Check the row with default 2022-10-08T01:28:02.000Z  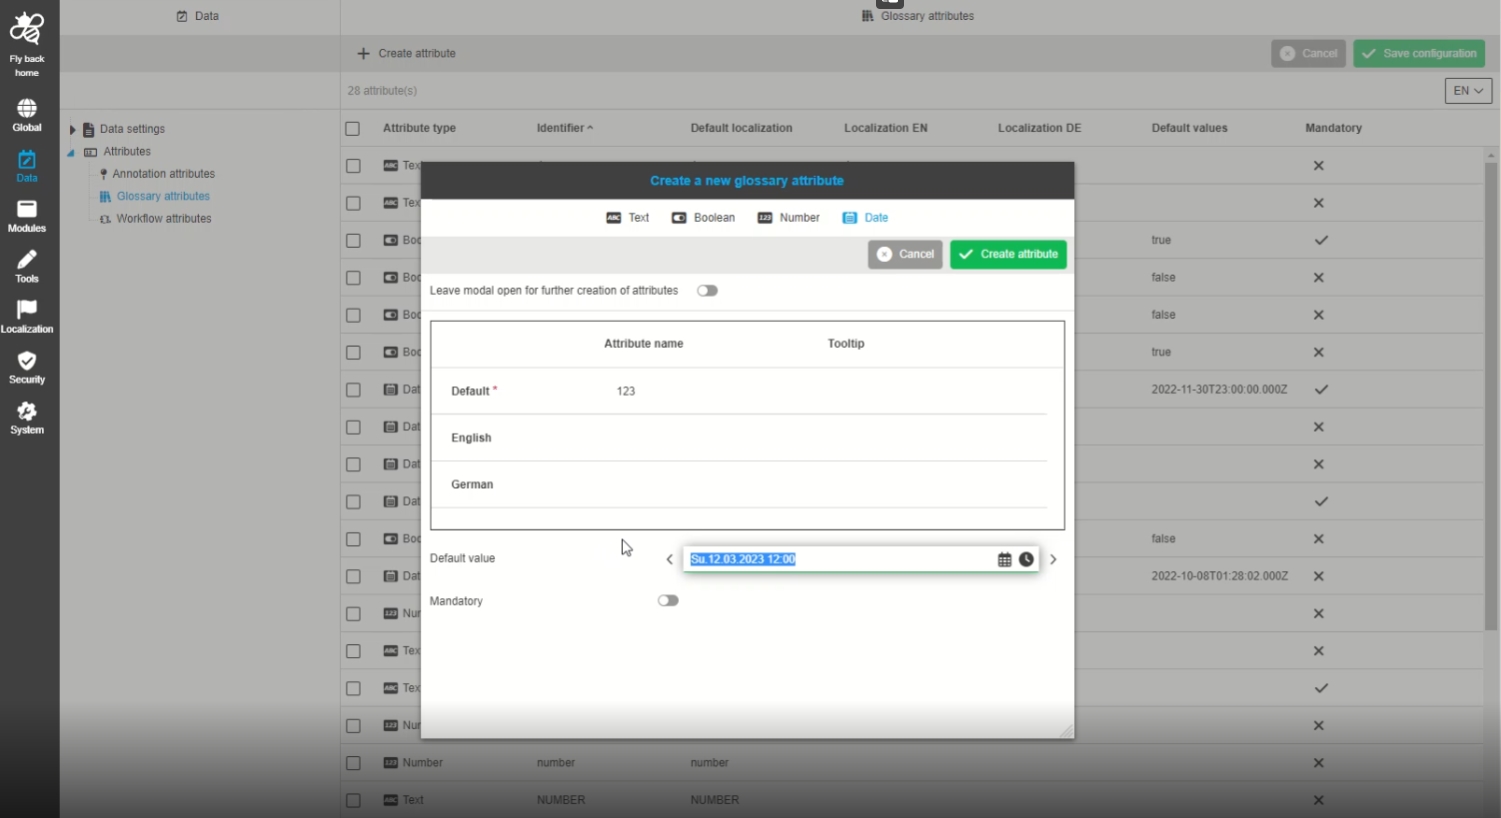coord(353,576)
